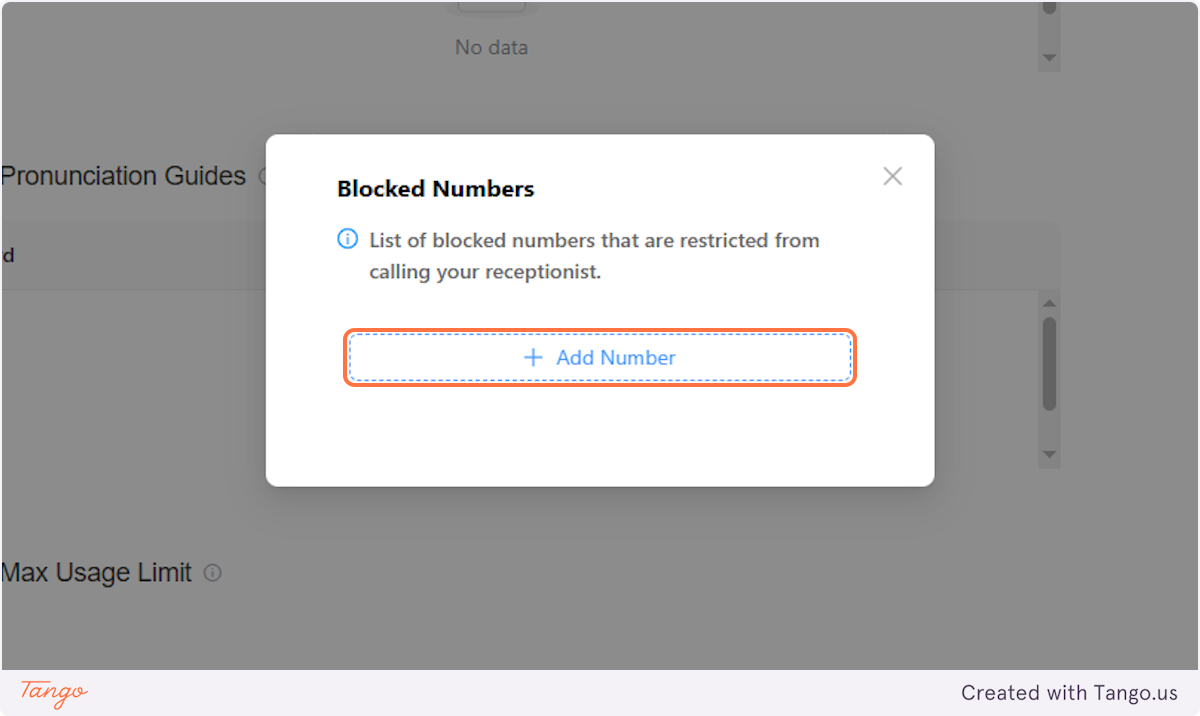1200x716 pixels.
Task: Close the Blocked Numbers dialog
Action: (892, 175)
